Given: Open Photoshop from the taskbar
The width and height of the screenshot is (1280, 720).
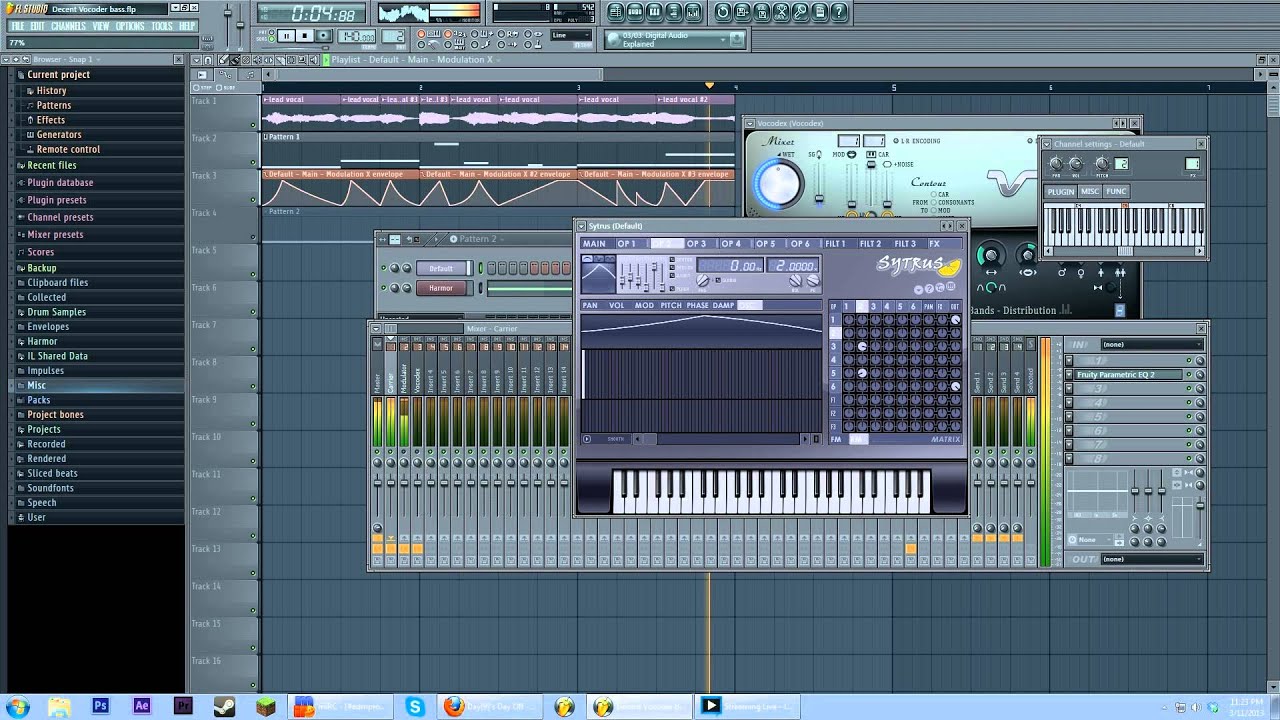Looking at the screenshot, I should tap(100, 706).
